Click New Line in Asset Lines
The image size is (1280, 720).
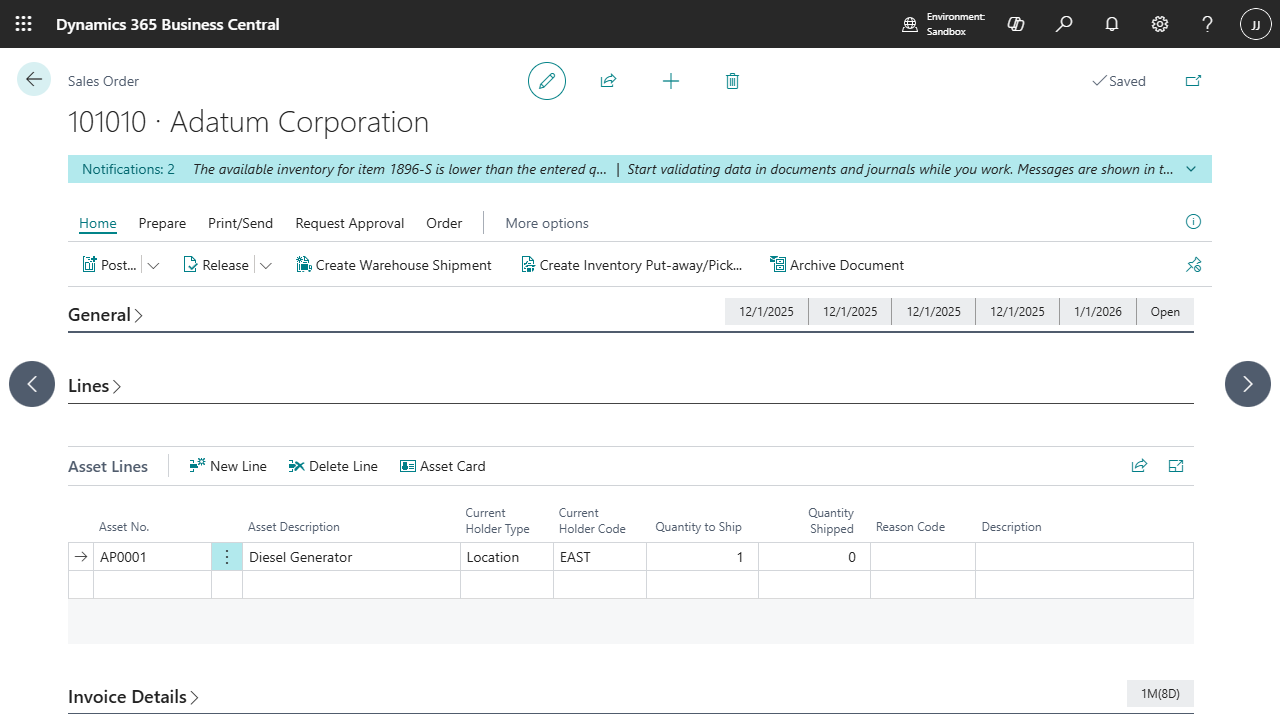pos(228,466)
